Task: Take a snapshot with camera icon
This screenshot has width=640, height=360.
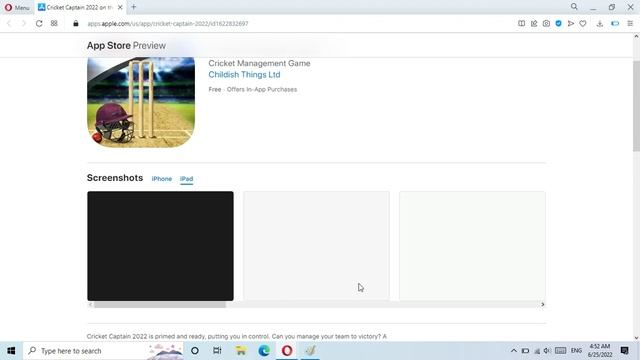Action: (546, 24)
